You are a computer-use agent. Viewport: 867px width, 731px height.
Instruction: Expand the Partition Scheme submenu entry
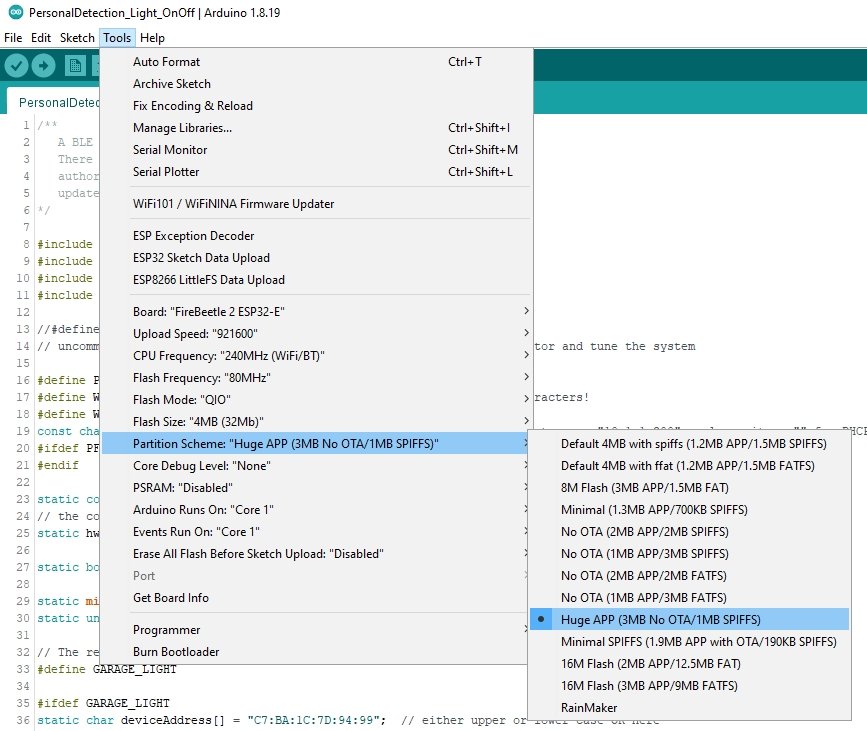coord(316,444)
